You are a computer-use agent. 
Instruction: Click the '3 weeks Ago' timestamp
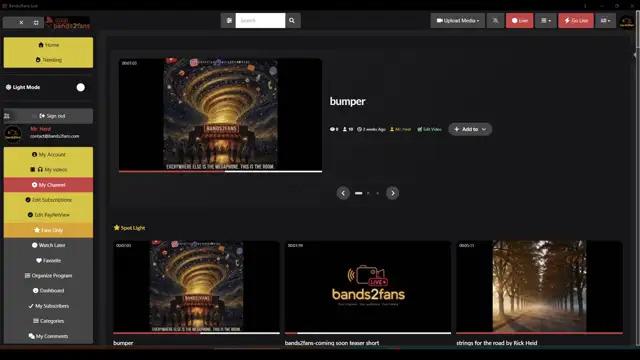[x=371, y=129]
